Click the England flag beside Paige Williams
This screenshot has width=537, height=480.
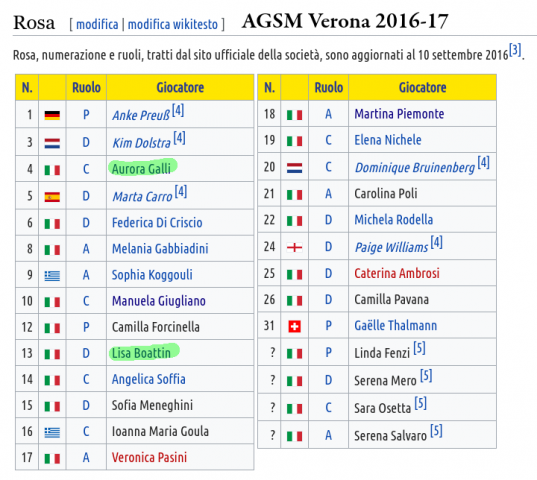pos(294,247)
